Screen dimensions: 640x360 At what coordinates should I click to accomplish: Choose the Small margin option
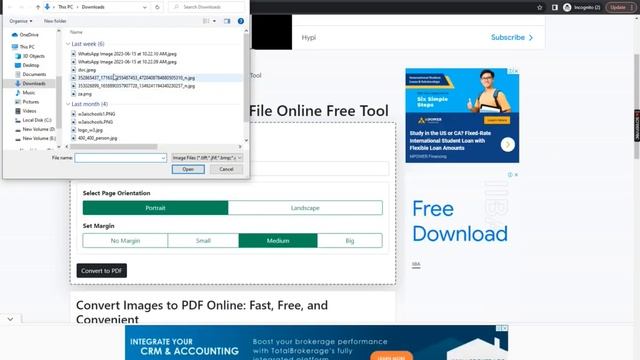(x=203, y=241)
